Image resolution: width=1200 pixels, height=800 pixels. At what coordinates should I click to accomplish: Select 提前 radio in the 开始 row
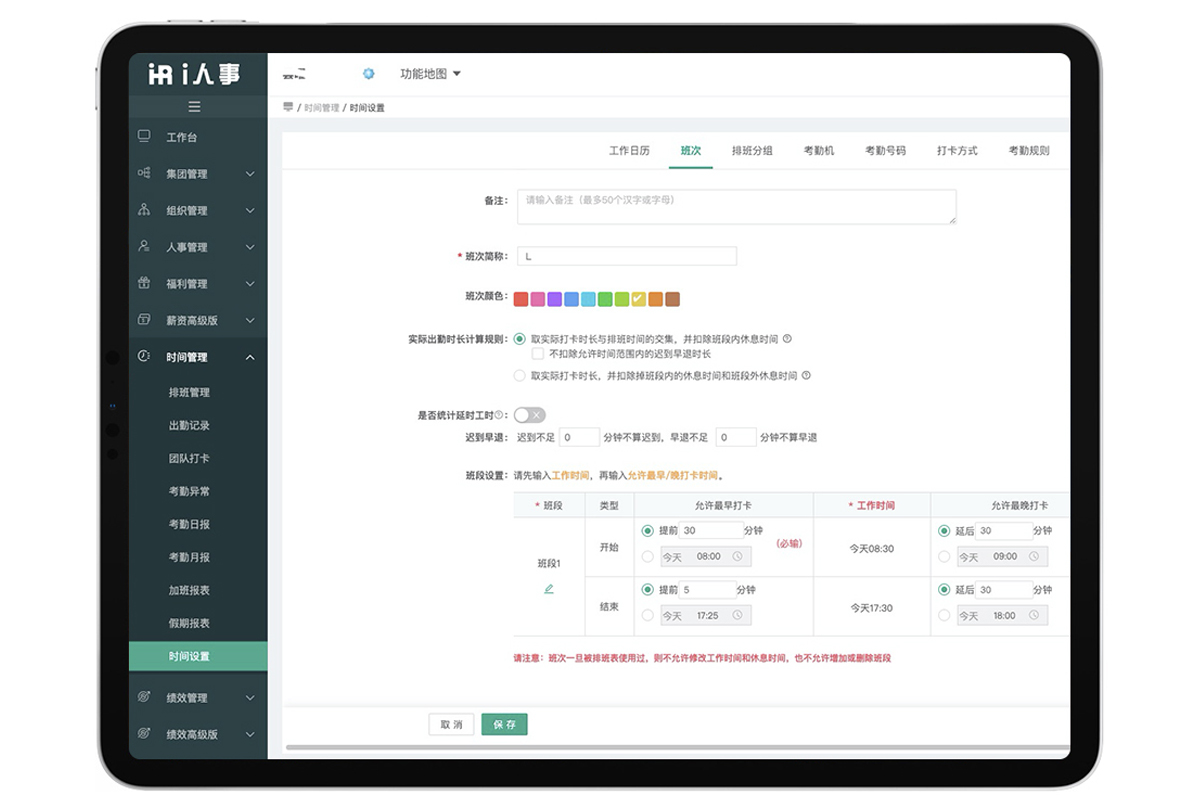coord(648,531)
